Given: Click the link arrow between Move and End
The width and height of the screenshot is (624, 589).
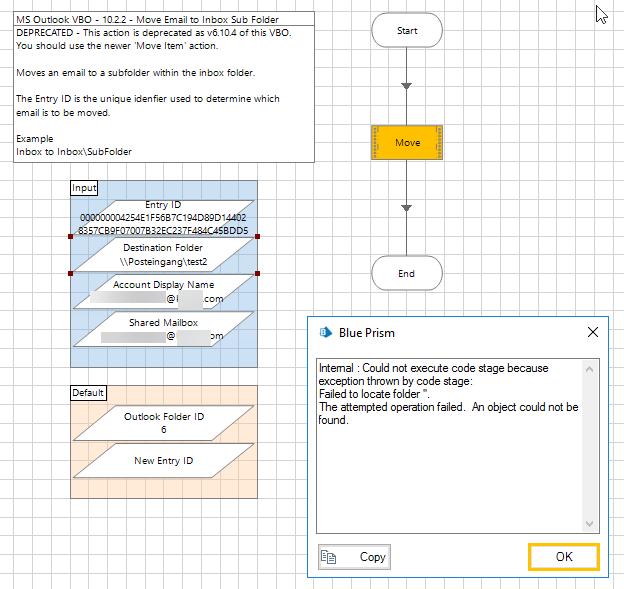Looking at the screenshot, I should (406, 208).
